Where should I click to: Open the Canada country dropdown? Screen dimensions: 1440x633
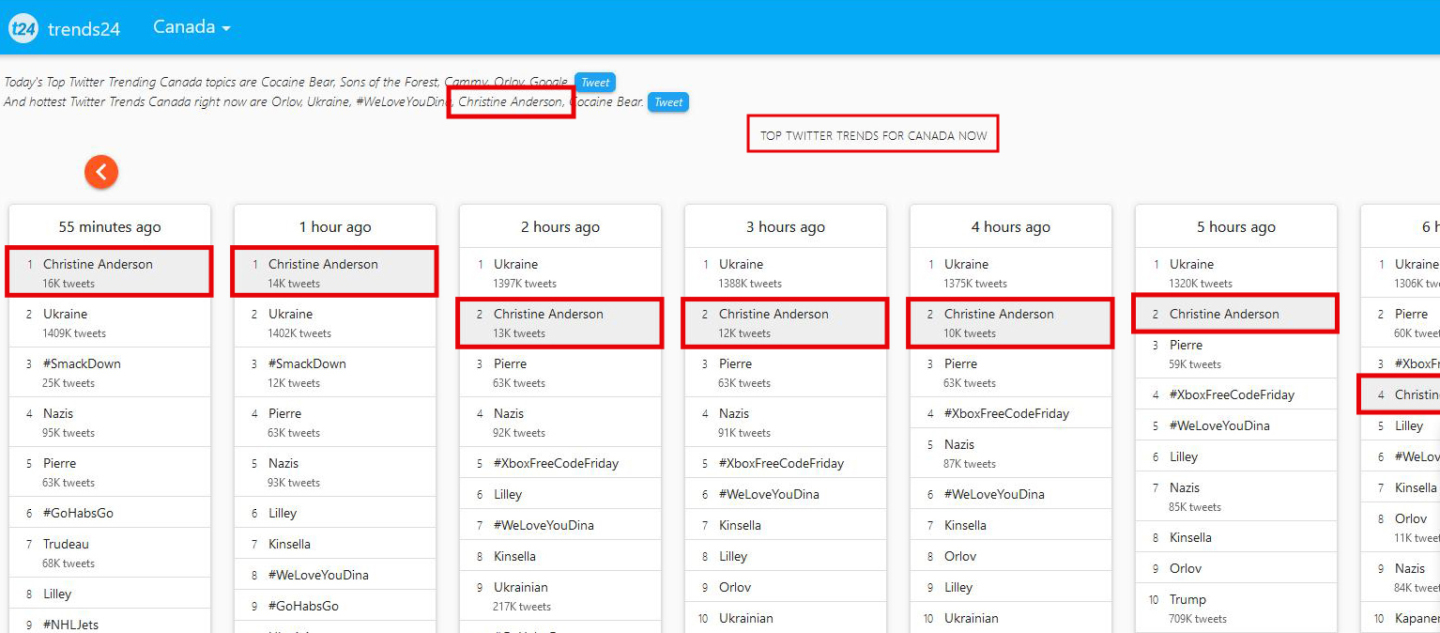(191, 27)
